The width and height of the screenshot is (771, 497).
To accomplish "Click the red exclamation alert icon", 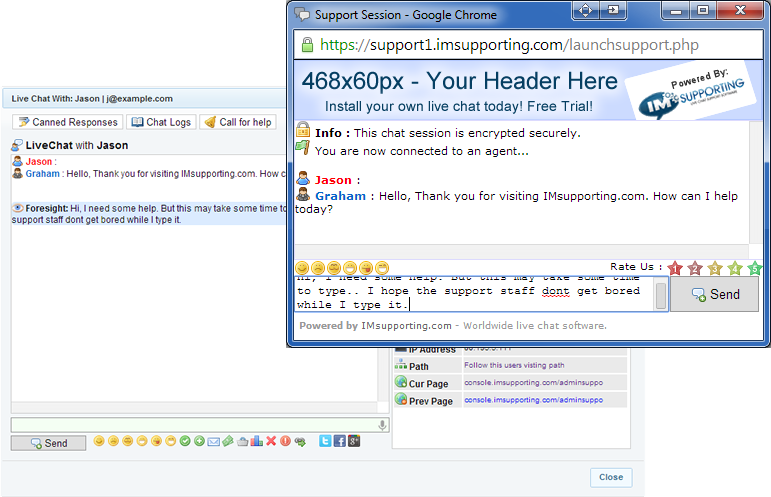I will 285,441.
